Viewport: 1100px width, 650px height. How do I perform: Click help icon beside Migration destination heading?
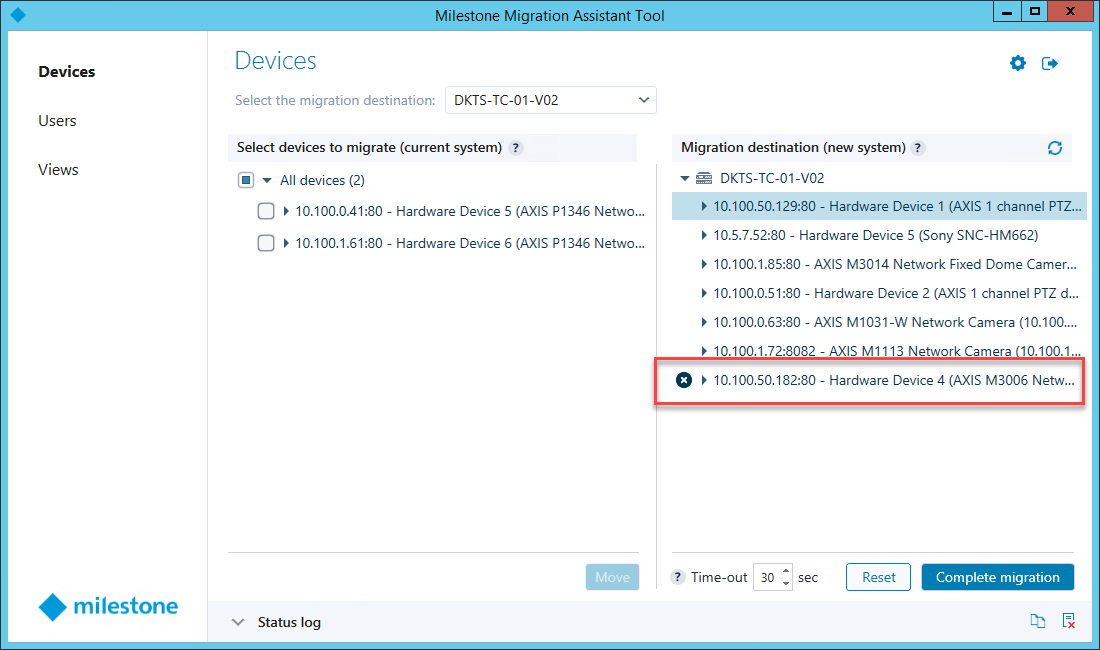point(918,148)
